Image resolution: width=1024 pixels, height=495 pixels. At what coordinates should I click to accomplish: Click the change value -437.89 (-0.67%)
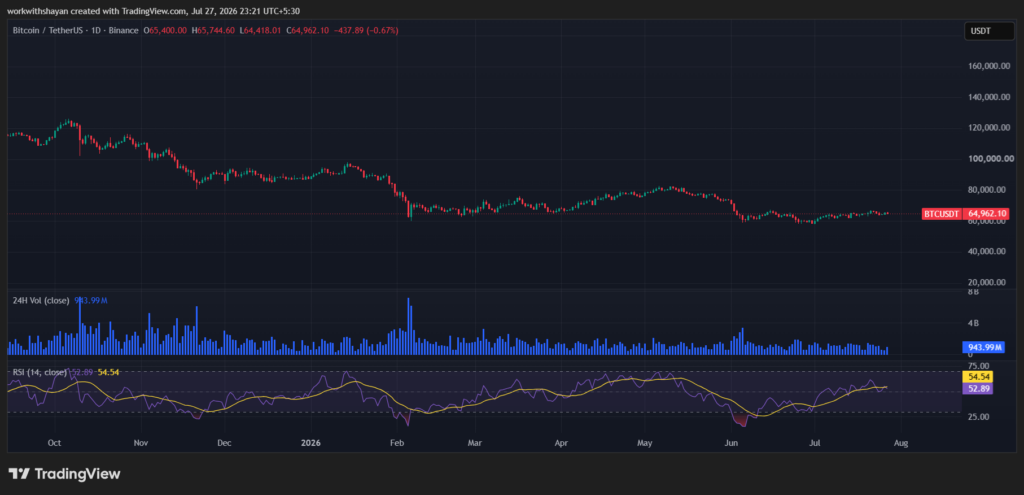367,31
